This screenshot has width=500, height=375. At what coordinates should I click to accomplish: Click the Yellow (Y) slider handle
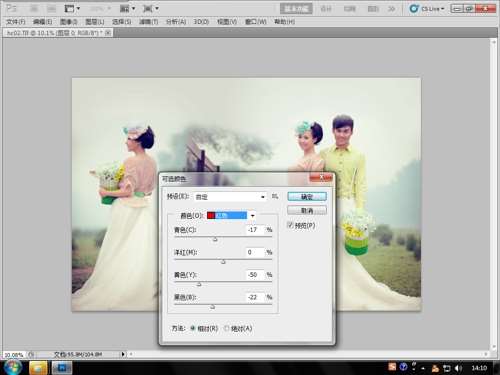tap(199, 284)
